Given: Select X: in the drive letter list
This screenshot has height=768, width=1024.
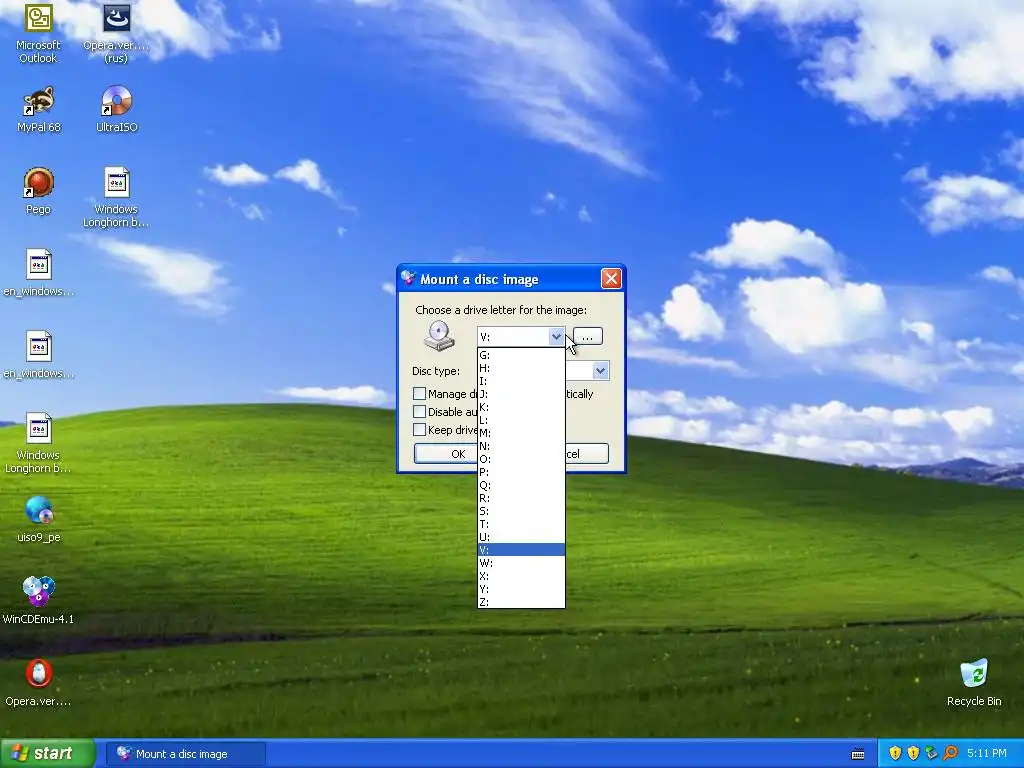Looking at the screenshot, I should coord(521,576).
